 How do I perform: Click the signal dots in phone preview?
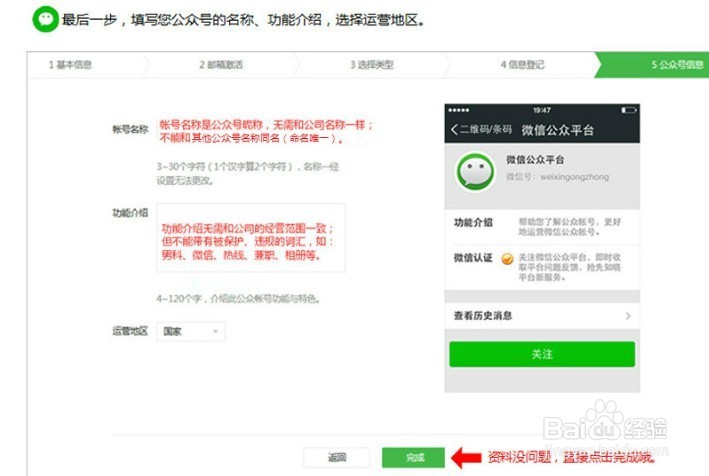458,110
